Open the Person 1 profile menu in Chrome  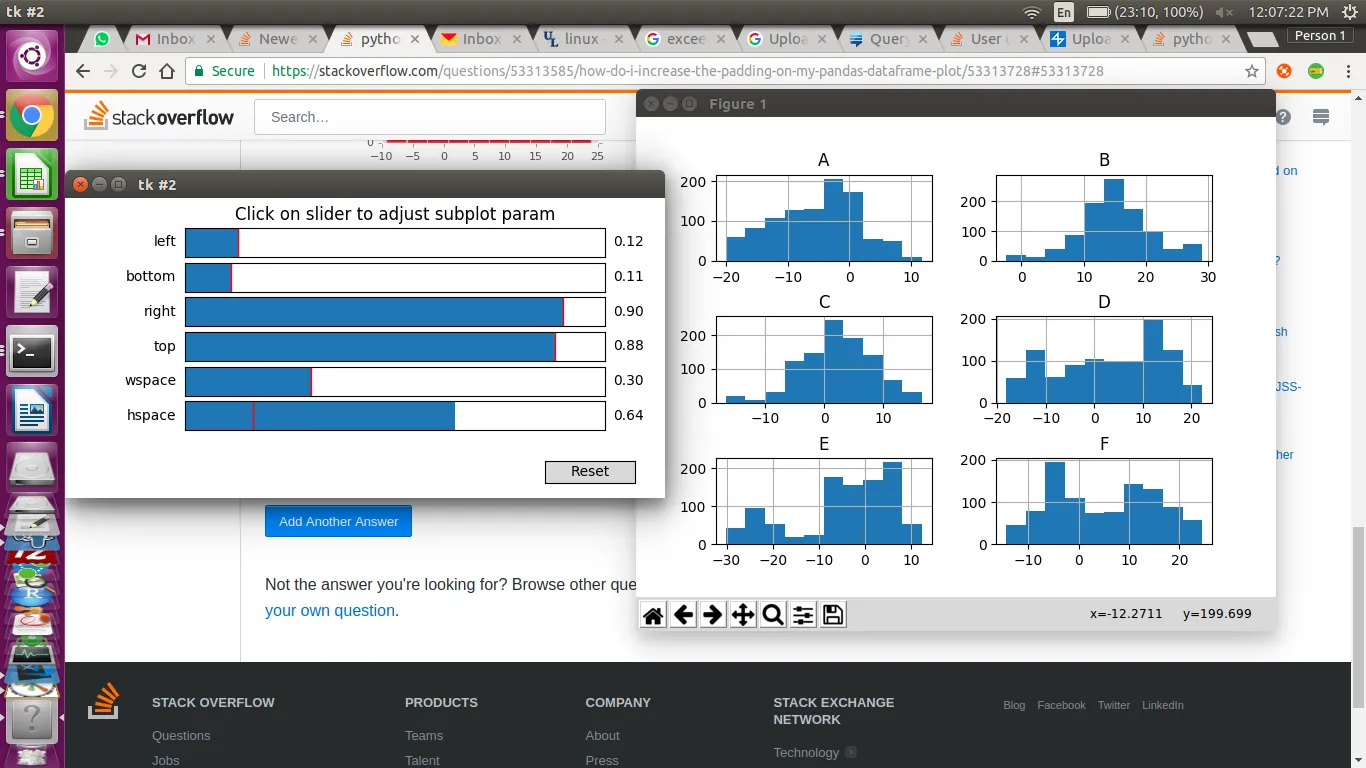1320,36
